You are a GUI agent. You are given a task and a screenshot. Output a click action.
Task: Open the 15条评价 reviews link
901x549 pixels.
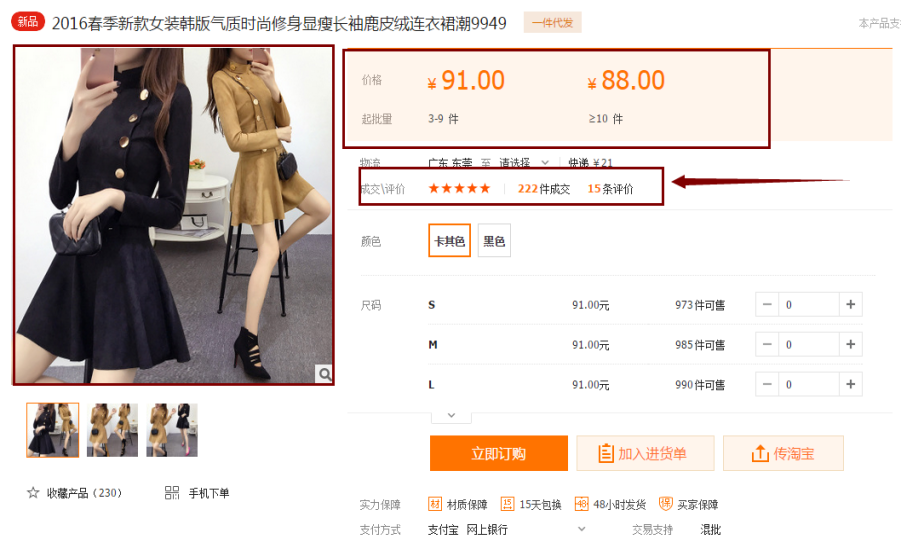(x=610, y=188)
